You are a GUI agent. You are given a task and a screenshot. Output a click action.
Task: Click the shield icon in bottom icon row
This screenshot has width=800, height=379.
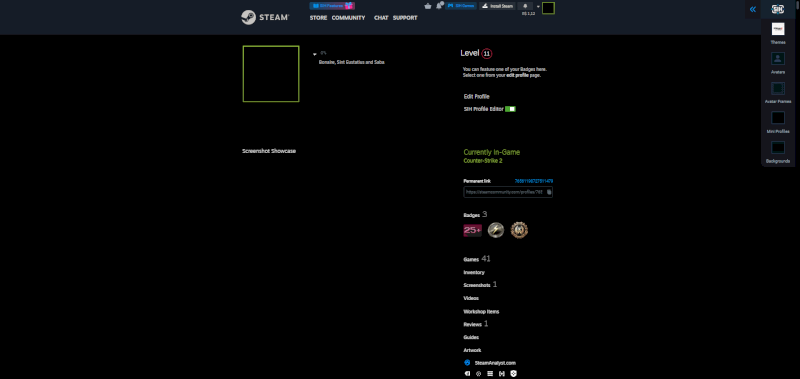tap(514, 374)
